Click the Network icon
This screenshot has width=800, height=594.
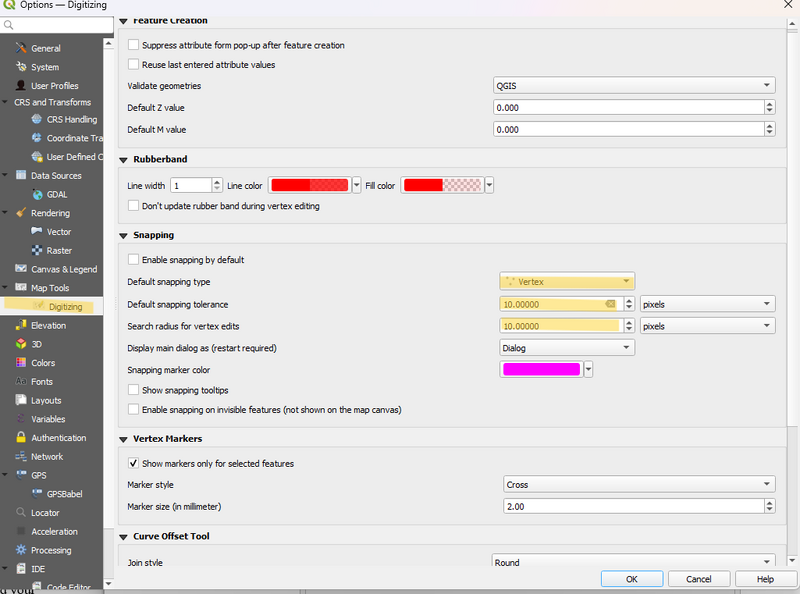pyautogui.click(x=21, y=456)
